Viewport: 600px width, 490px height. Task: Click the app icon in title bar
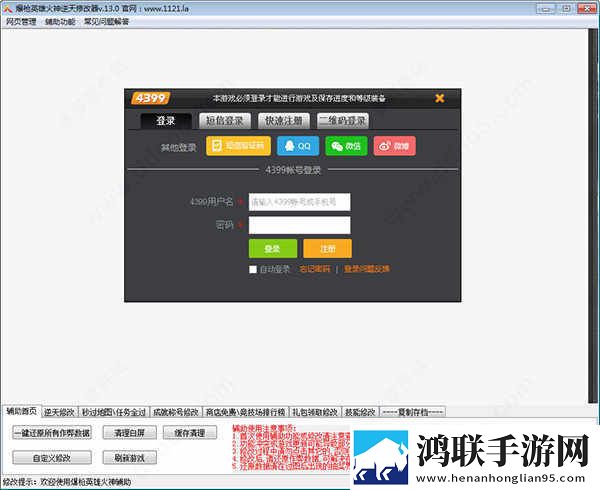point(7,8)
